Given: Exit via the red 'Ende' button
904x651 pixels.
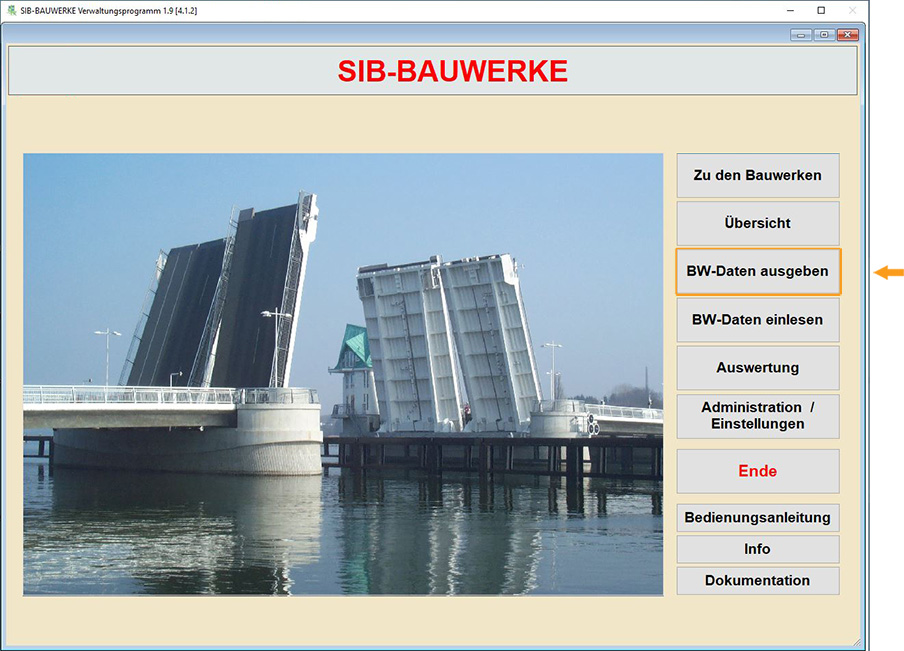Looking at the screenshot, I should click(x=757, y=471).
